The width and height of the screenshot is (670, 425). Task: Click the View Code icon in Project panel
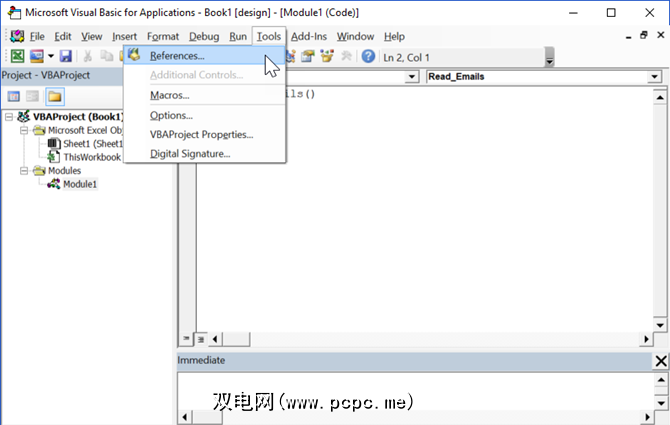[x=14, y=97]
